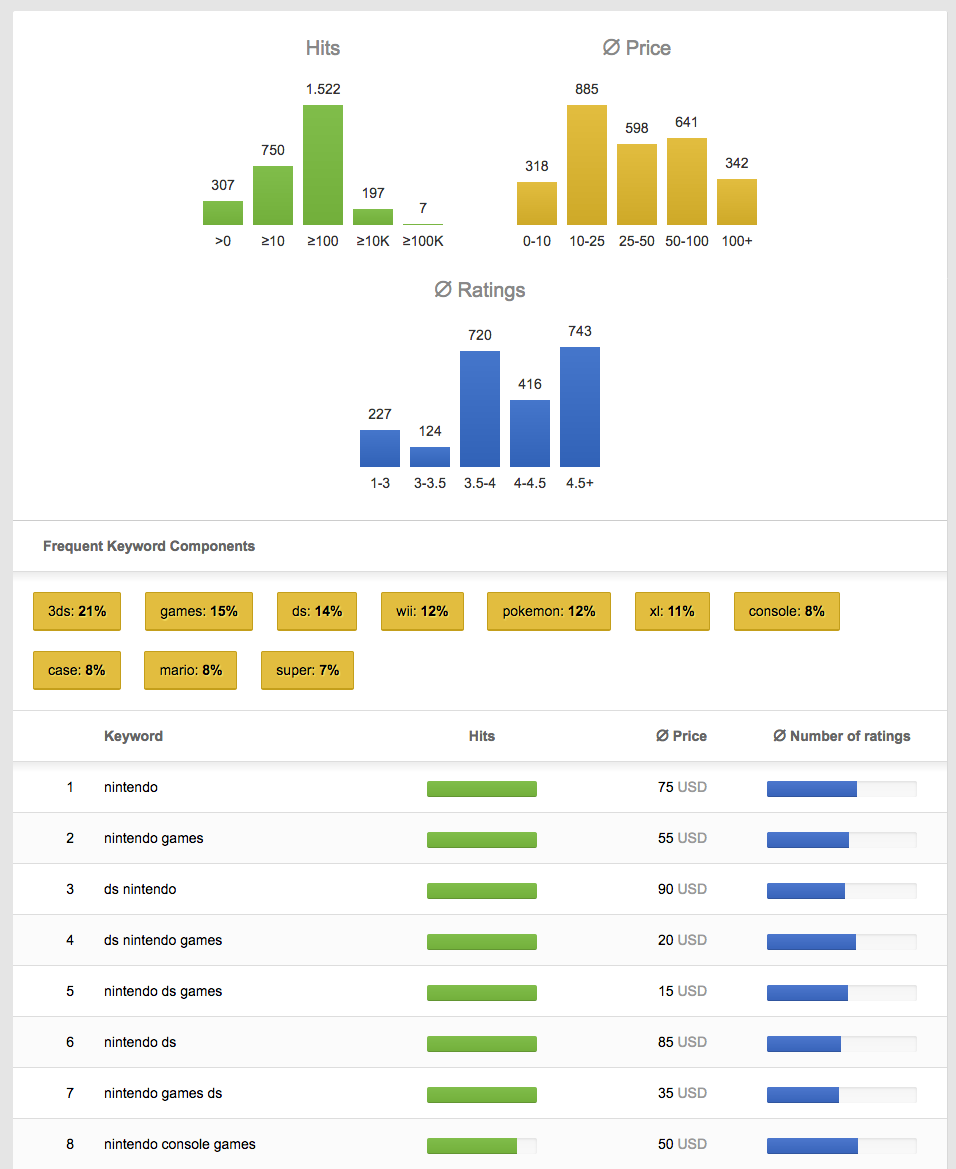The image size is (956, 1169).
Task: Sort table by Hits column header
Action: pyautogui.click(x=482, y=736)
